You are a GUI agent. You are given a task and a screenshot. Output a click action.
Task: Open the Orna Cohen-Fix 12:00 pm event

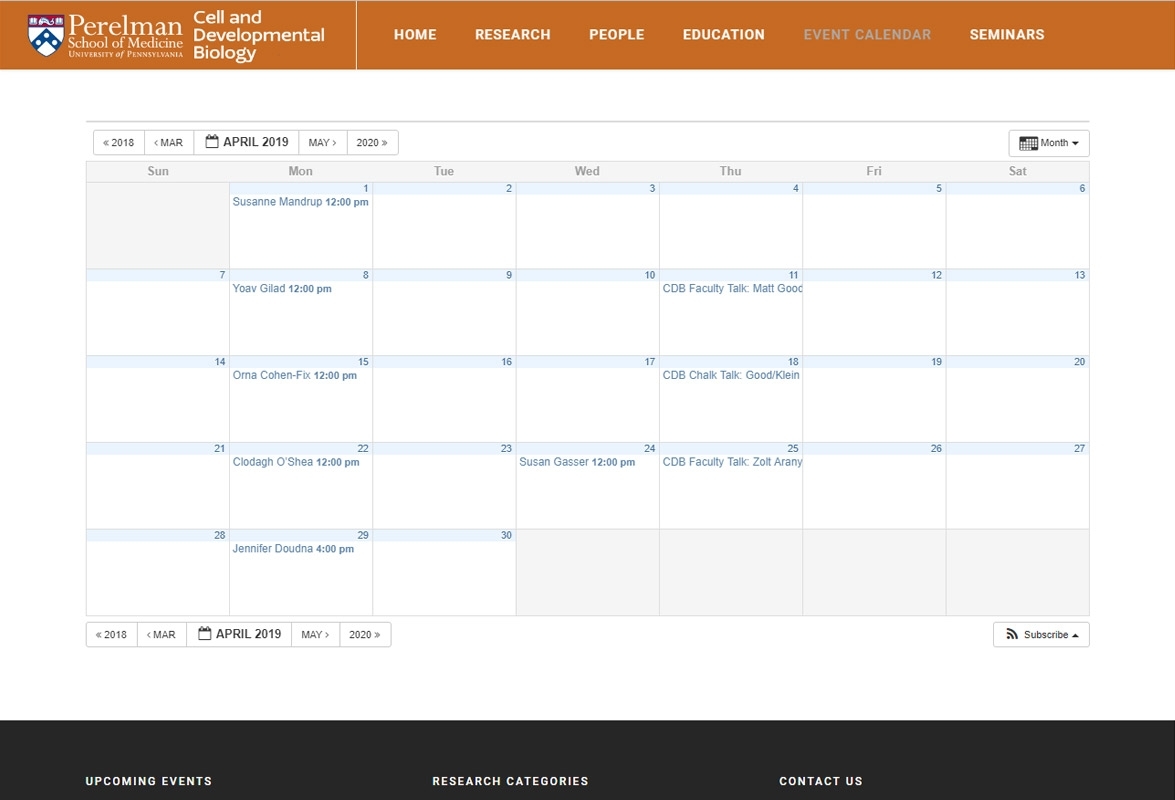294,375
